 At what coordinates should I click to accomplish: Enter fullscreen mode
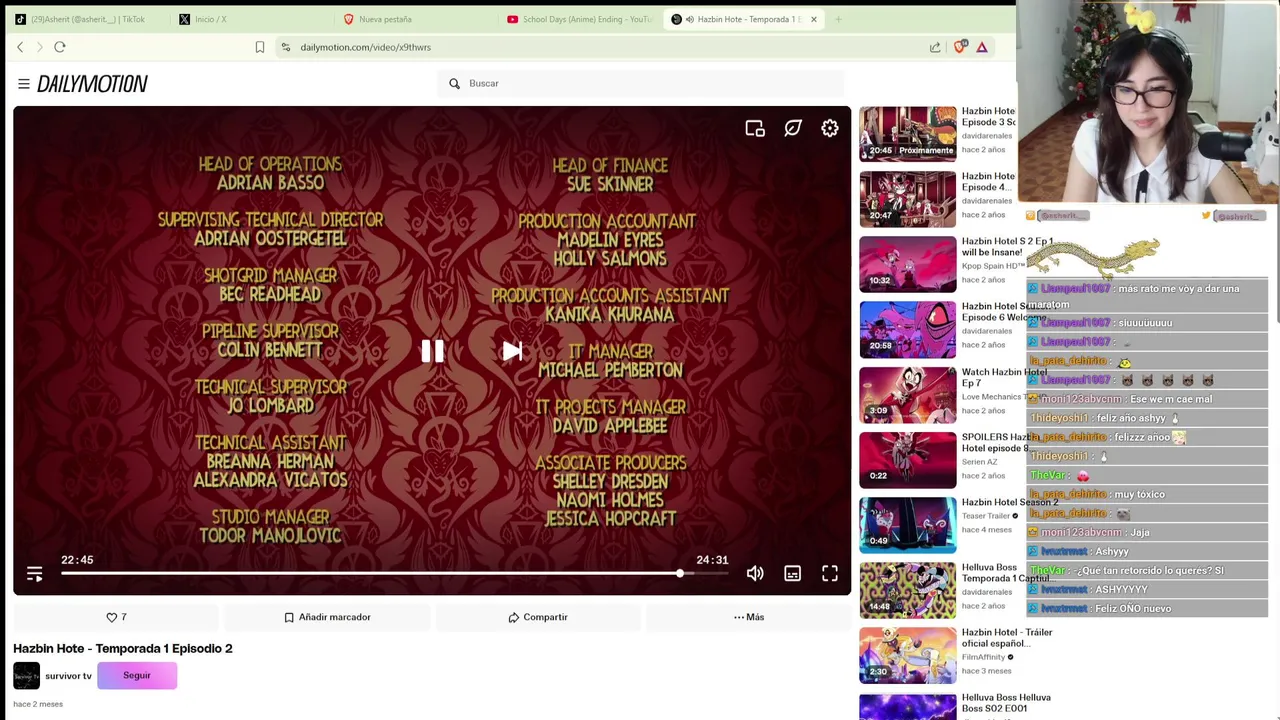pyautogui.click(x=830, y=574)
